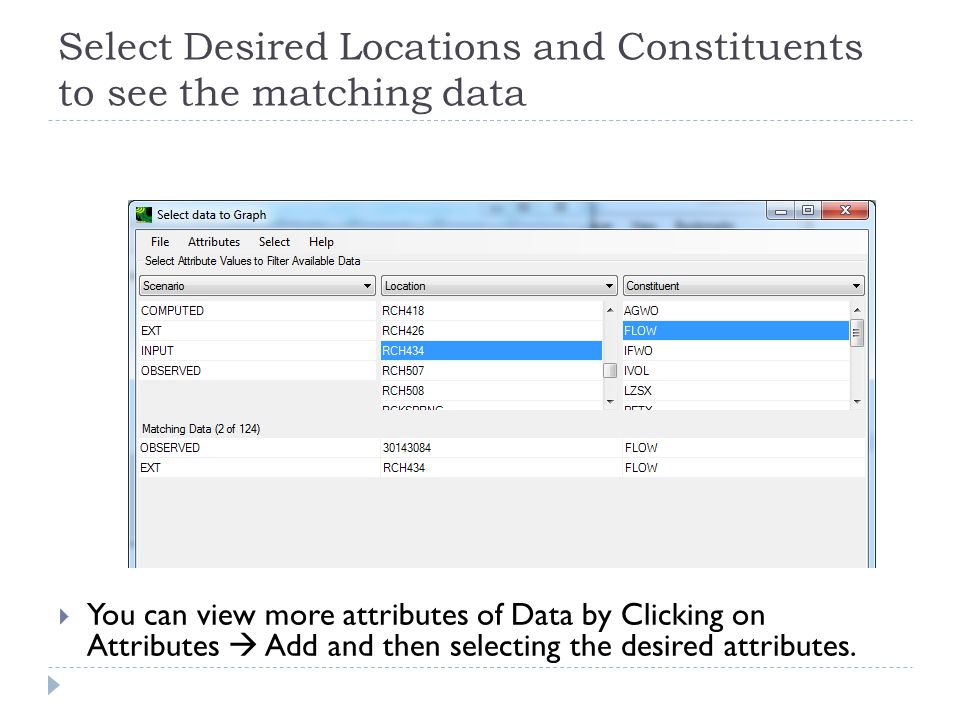The height and width of the screenshot is (720, 960).
Task: Select the EXT RCH434 FLOW matching row
Action: coord(501,468)
